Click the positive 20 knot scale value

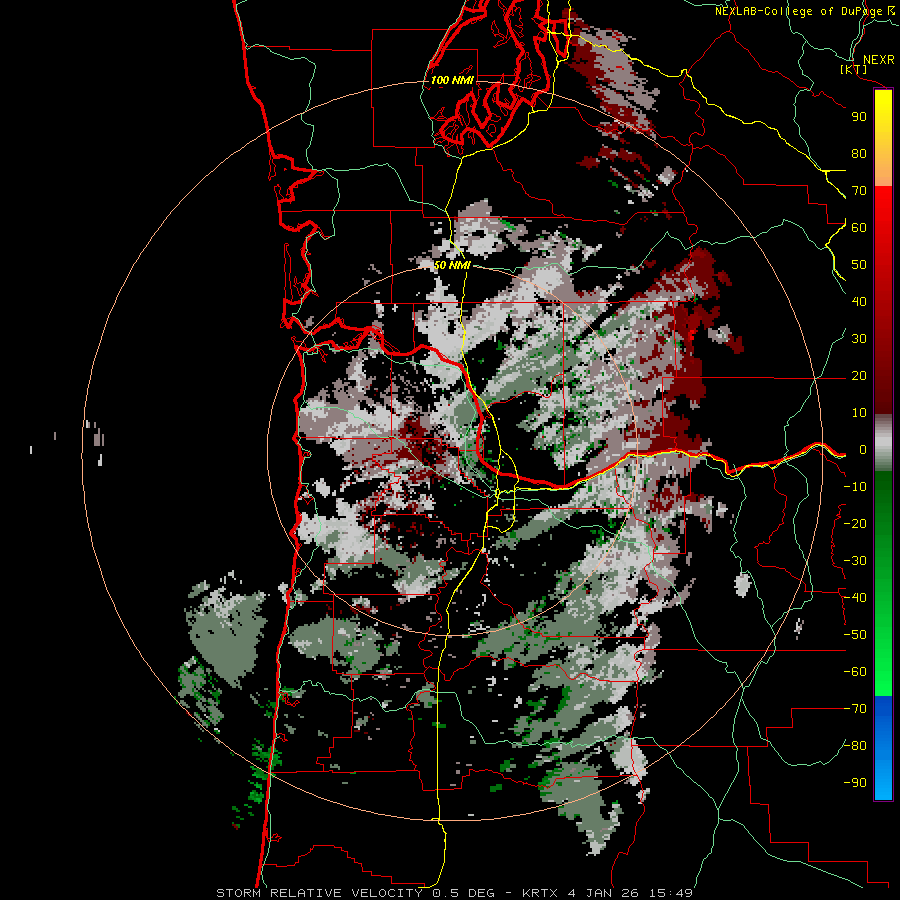(x=859, y=375)
